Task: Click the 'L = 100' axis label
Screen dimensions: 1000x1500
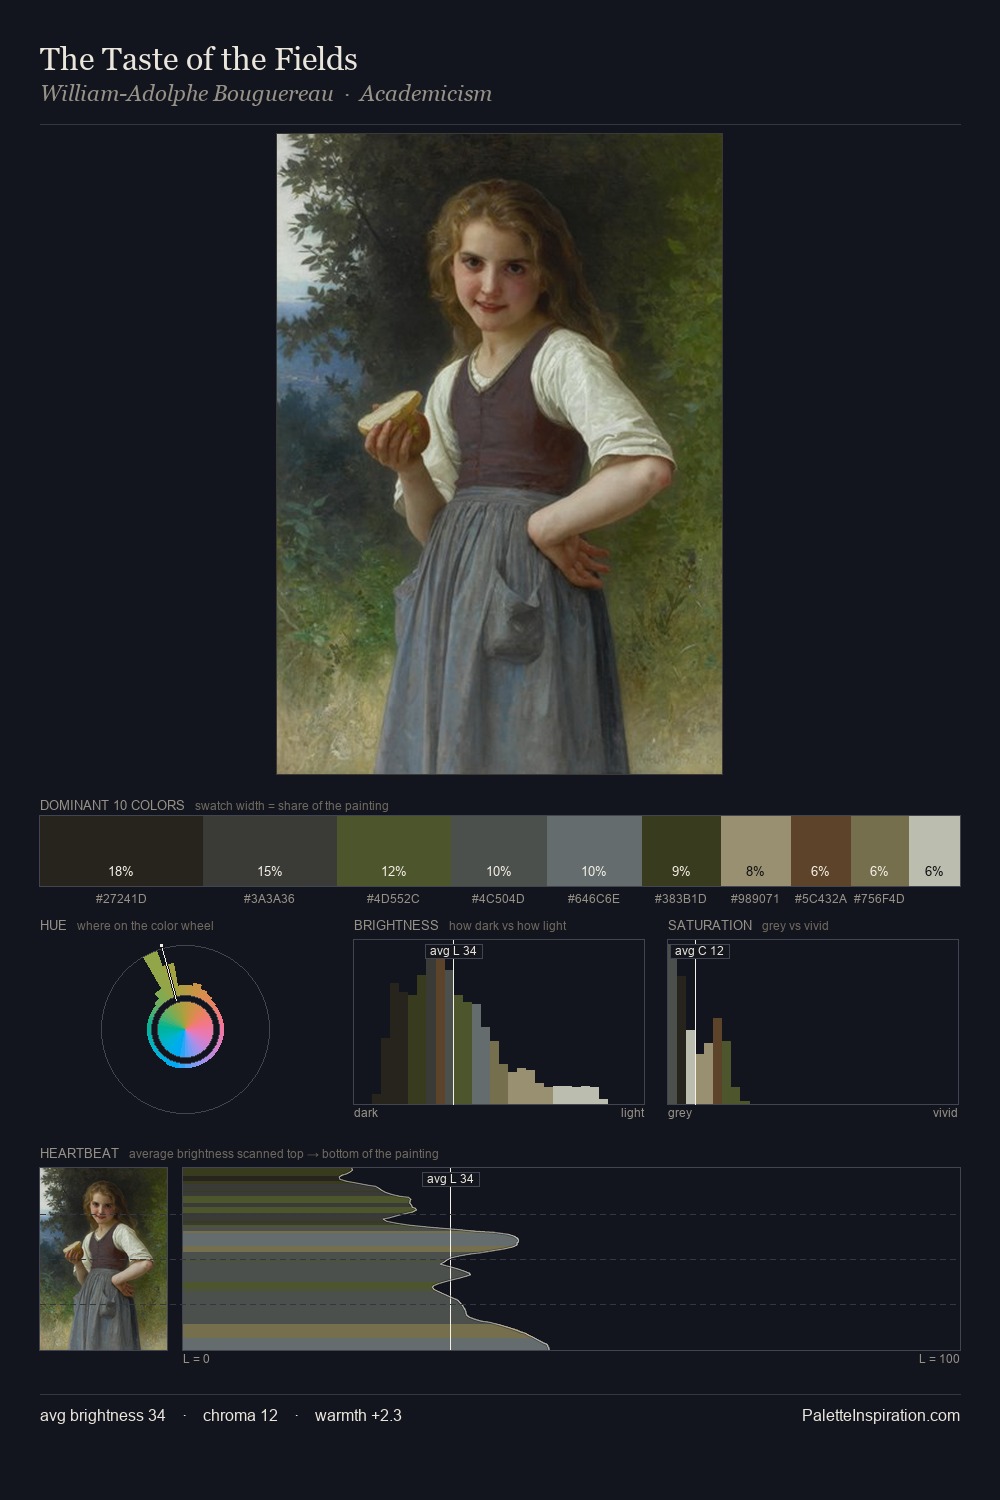Action: (939, 1359)
